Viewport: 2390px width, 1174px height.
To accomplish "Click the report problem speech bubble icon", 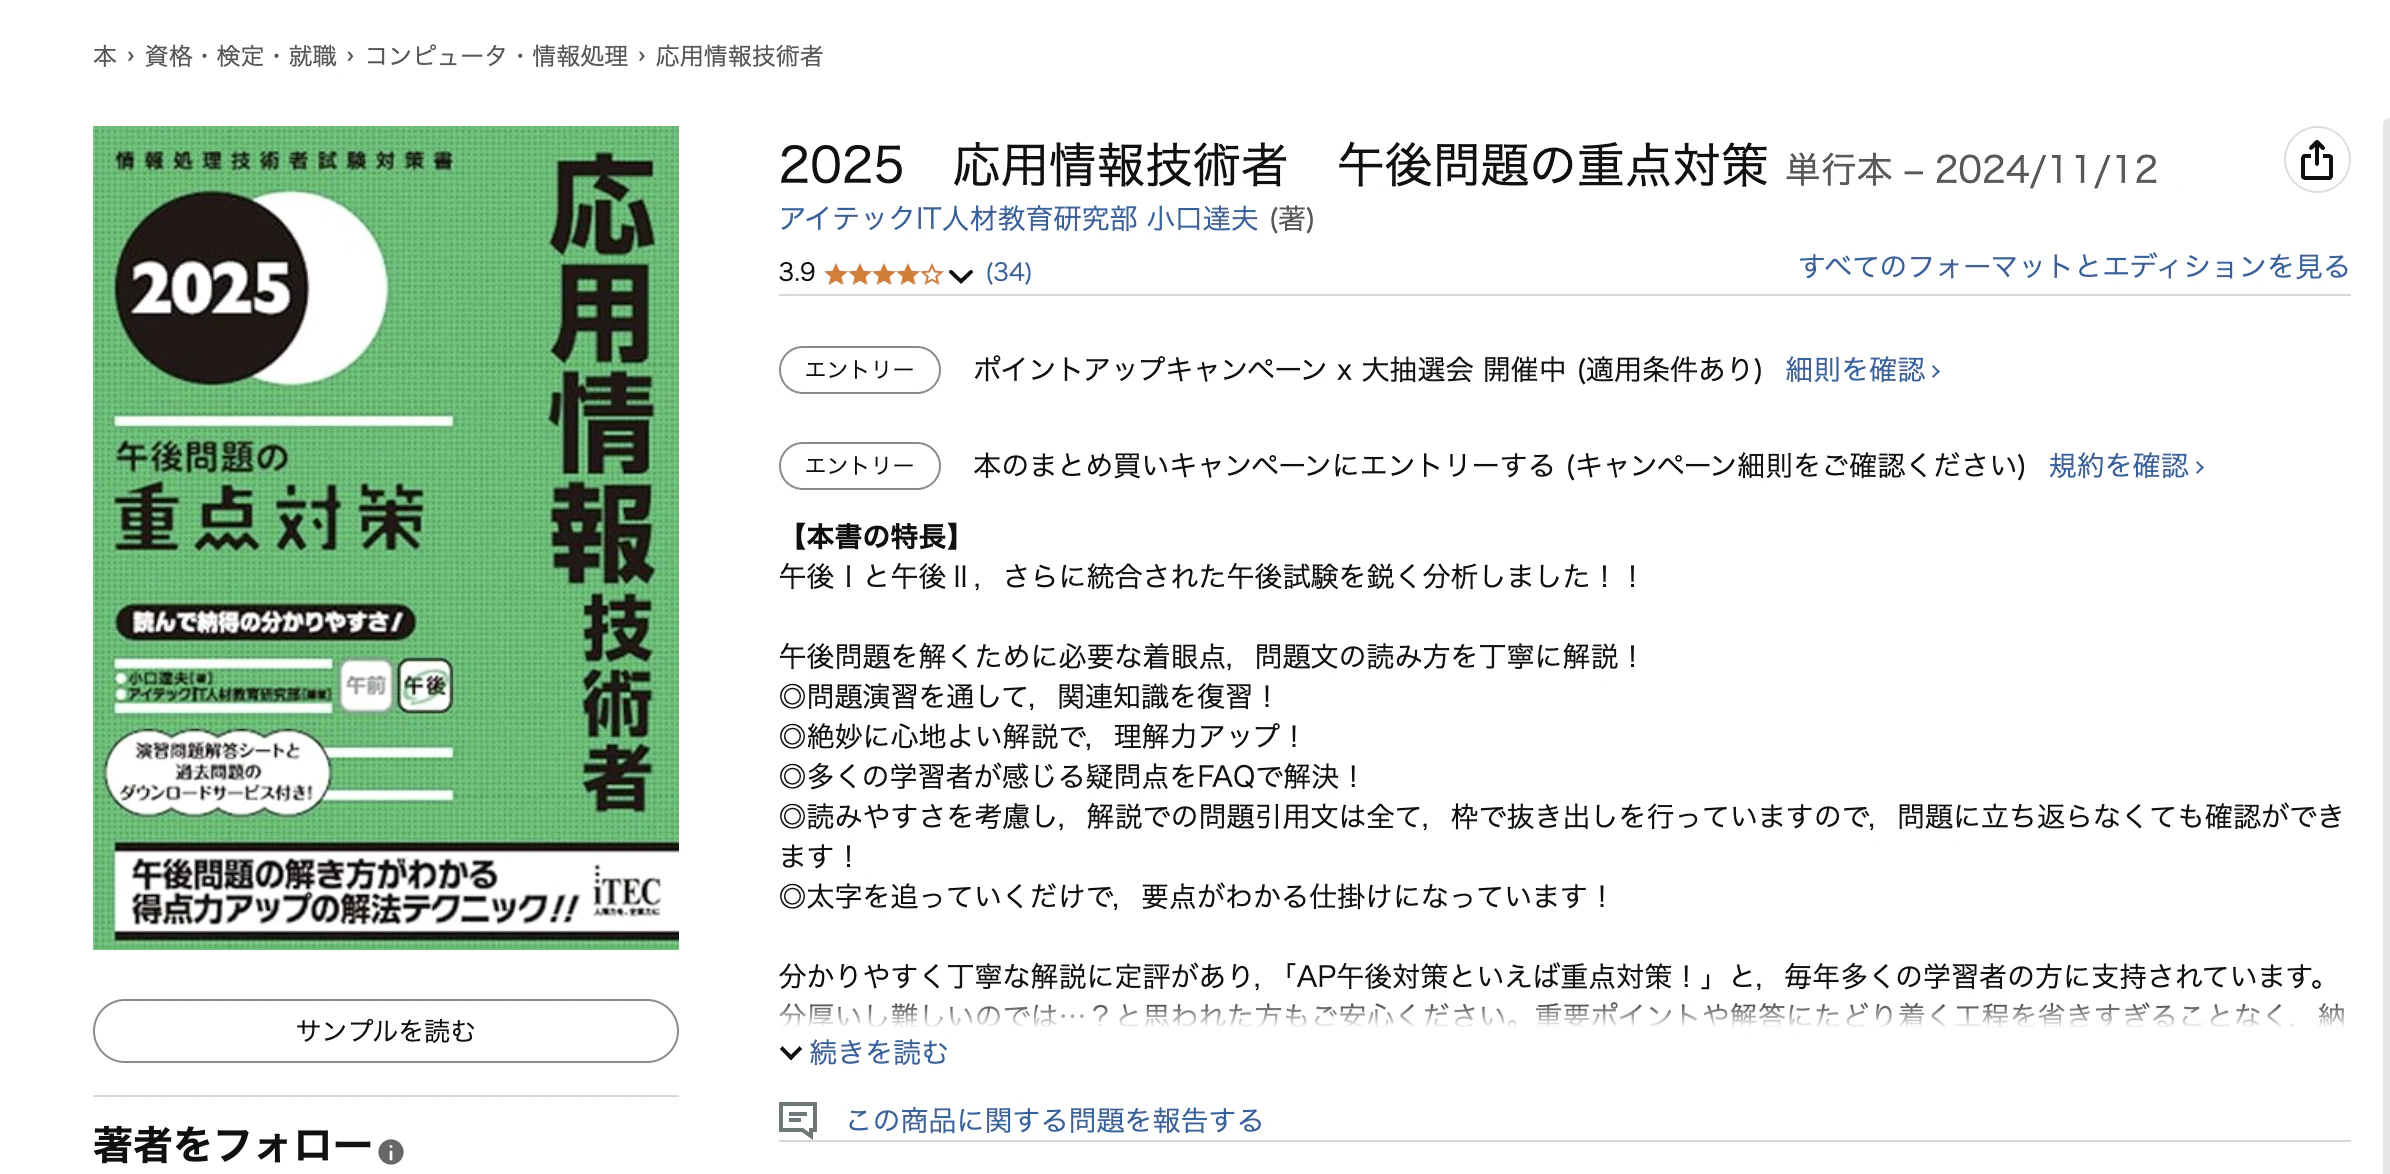I will point(799,1118).
